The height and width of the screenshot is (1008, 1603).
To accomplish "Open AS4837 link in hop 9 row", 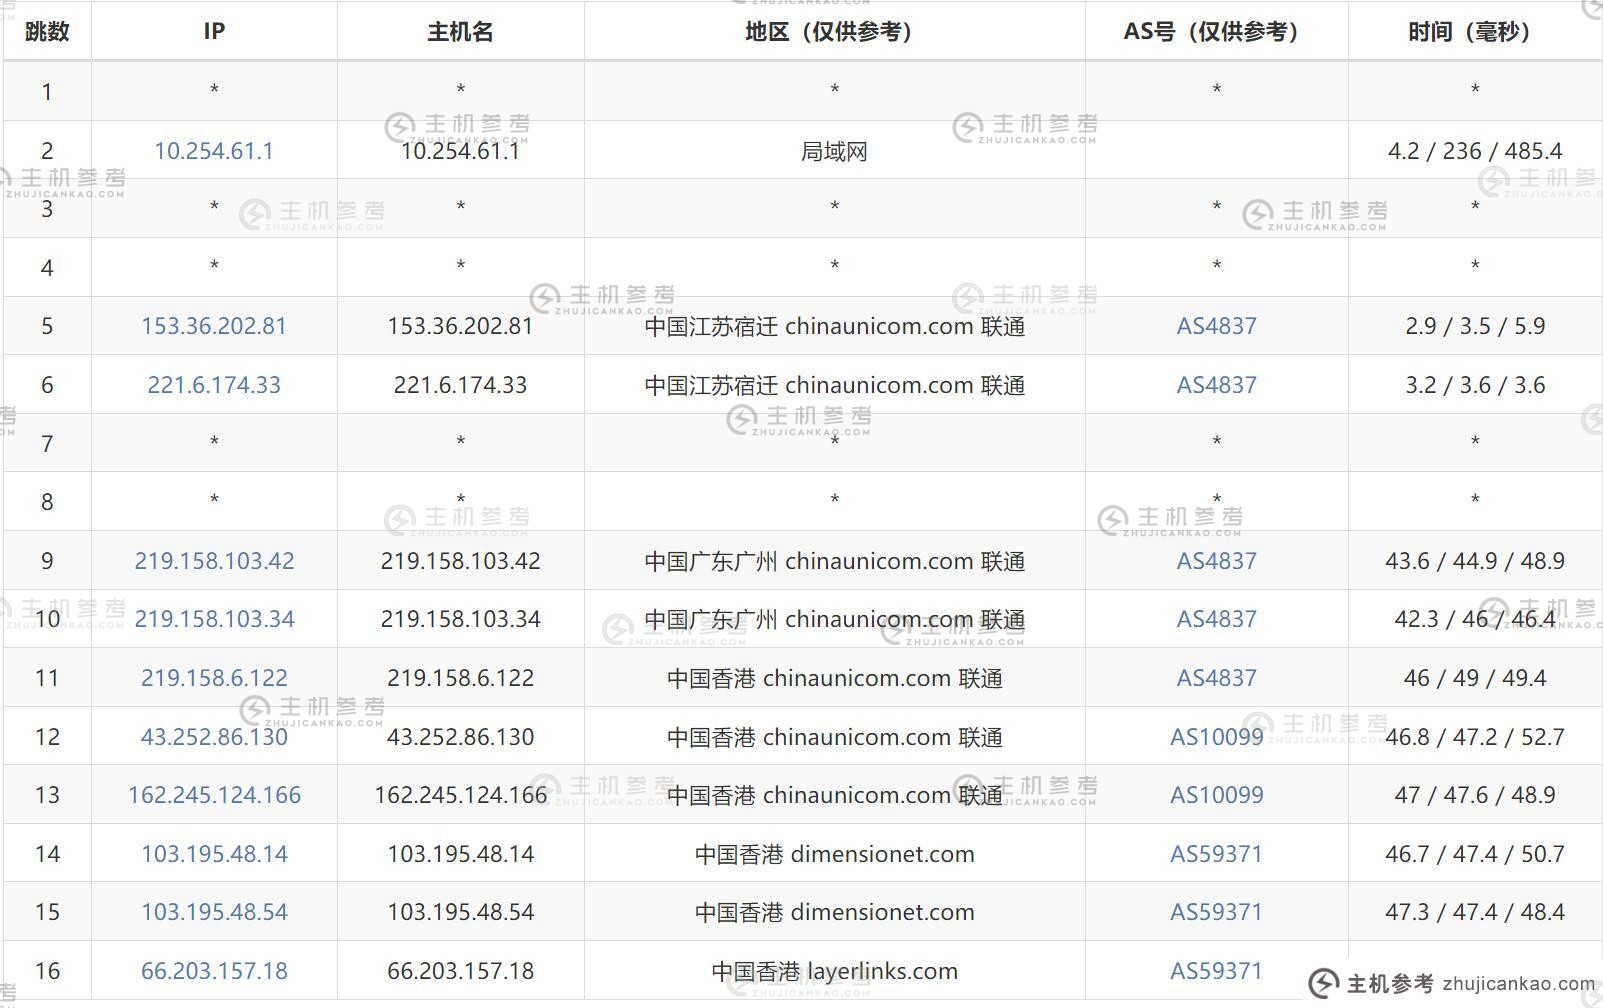I will pyautogui.click(x=1216, y=561).
